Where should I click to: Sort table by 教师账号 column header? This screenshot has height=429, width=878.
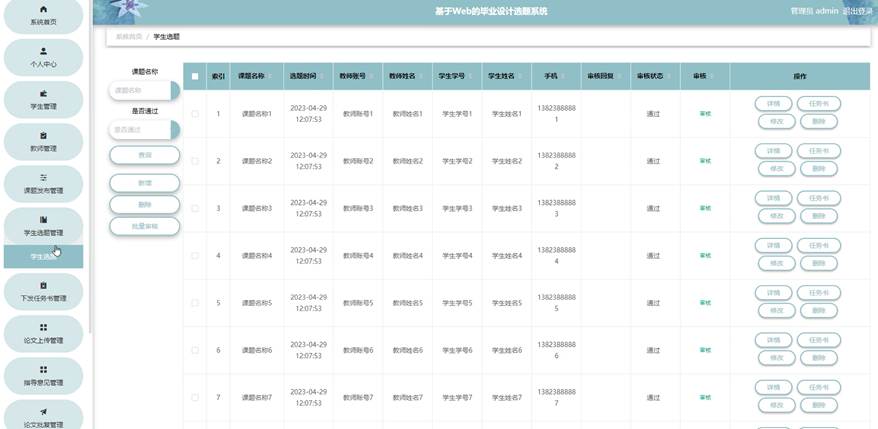(x=358, y=76)
